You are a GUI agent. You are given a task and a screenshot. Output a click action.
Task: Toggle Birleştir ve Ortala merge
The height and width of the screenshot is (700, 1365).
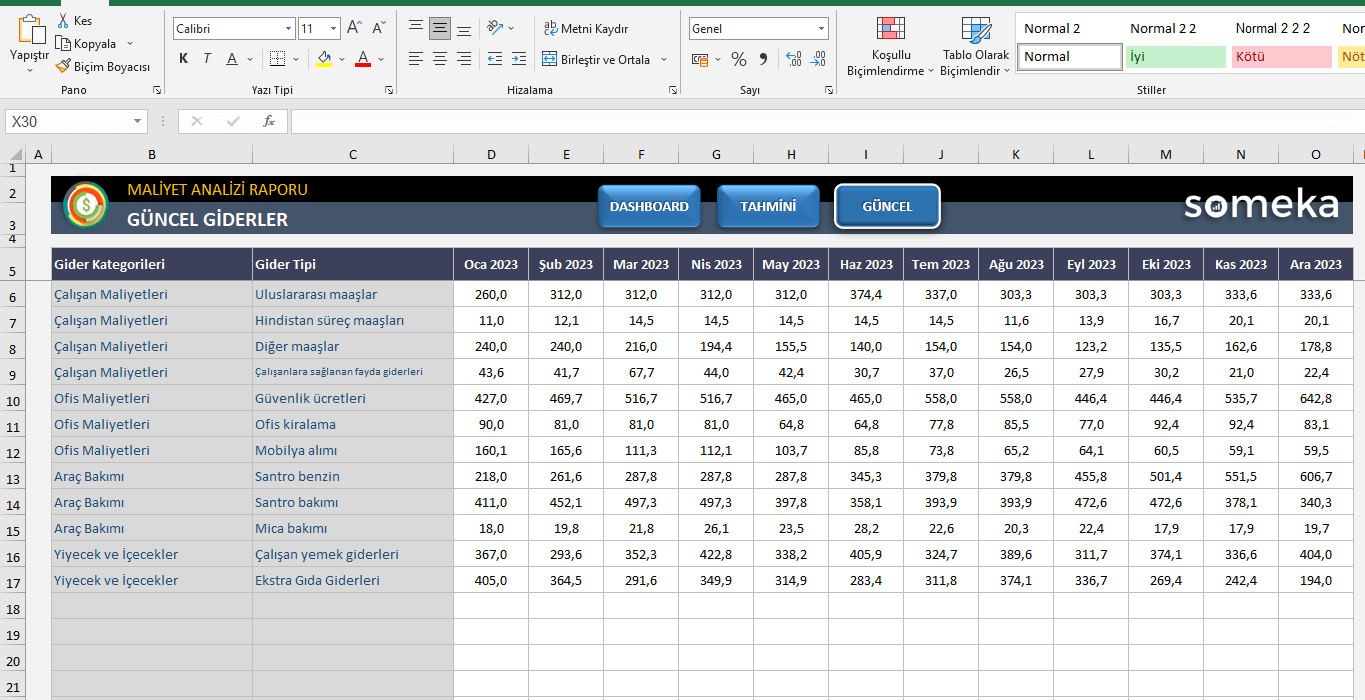[x=597, y=59]
